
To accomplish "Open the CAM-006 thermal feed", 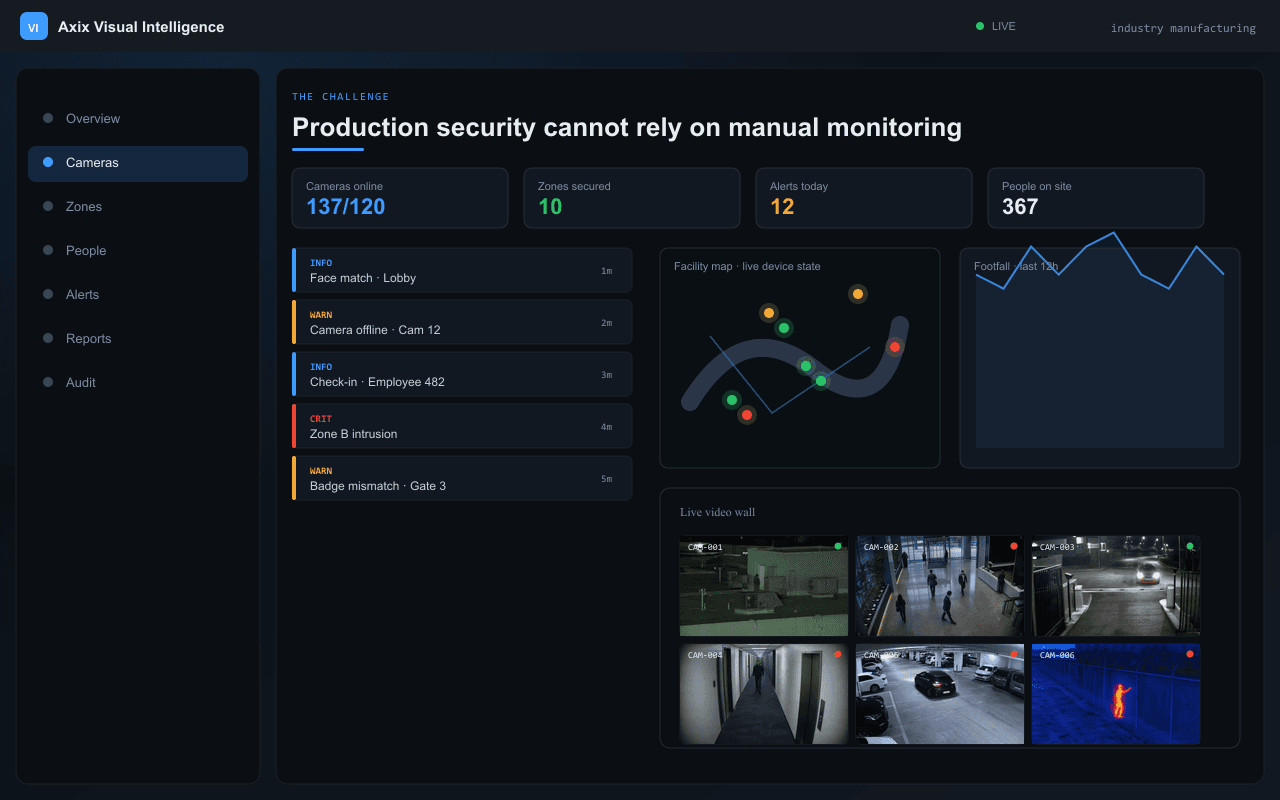I will coord(1116,694).
